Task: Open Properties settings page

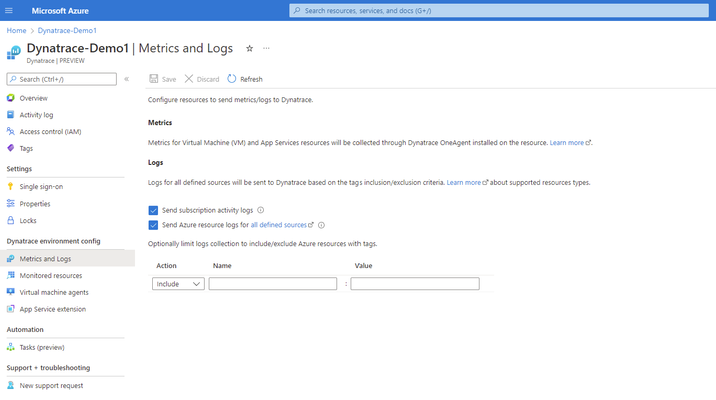Action: click(35, 204)
